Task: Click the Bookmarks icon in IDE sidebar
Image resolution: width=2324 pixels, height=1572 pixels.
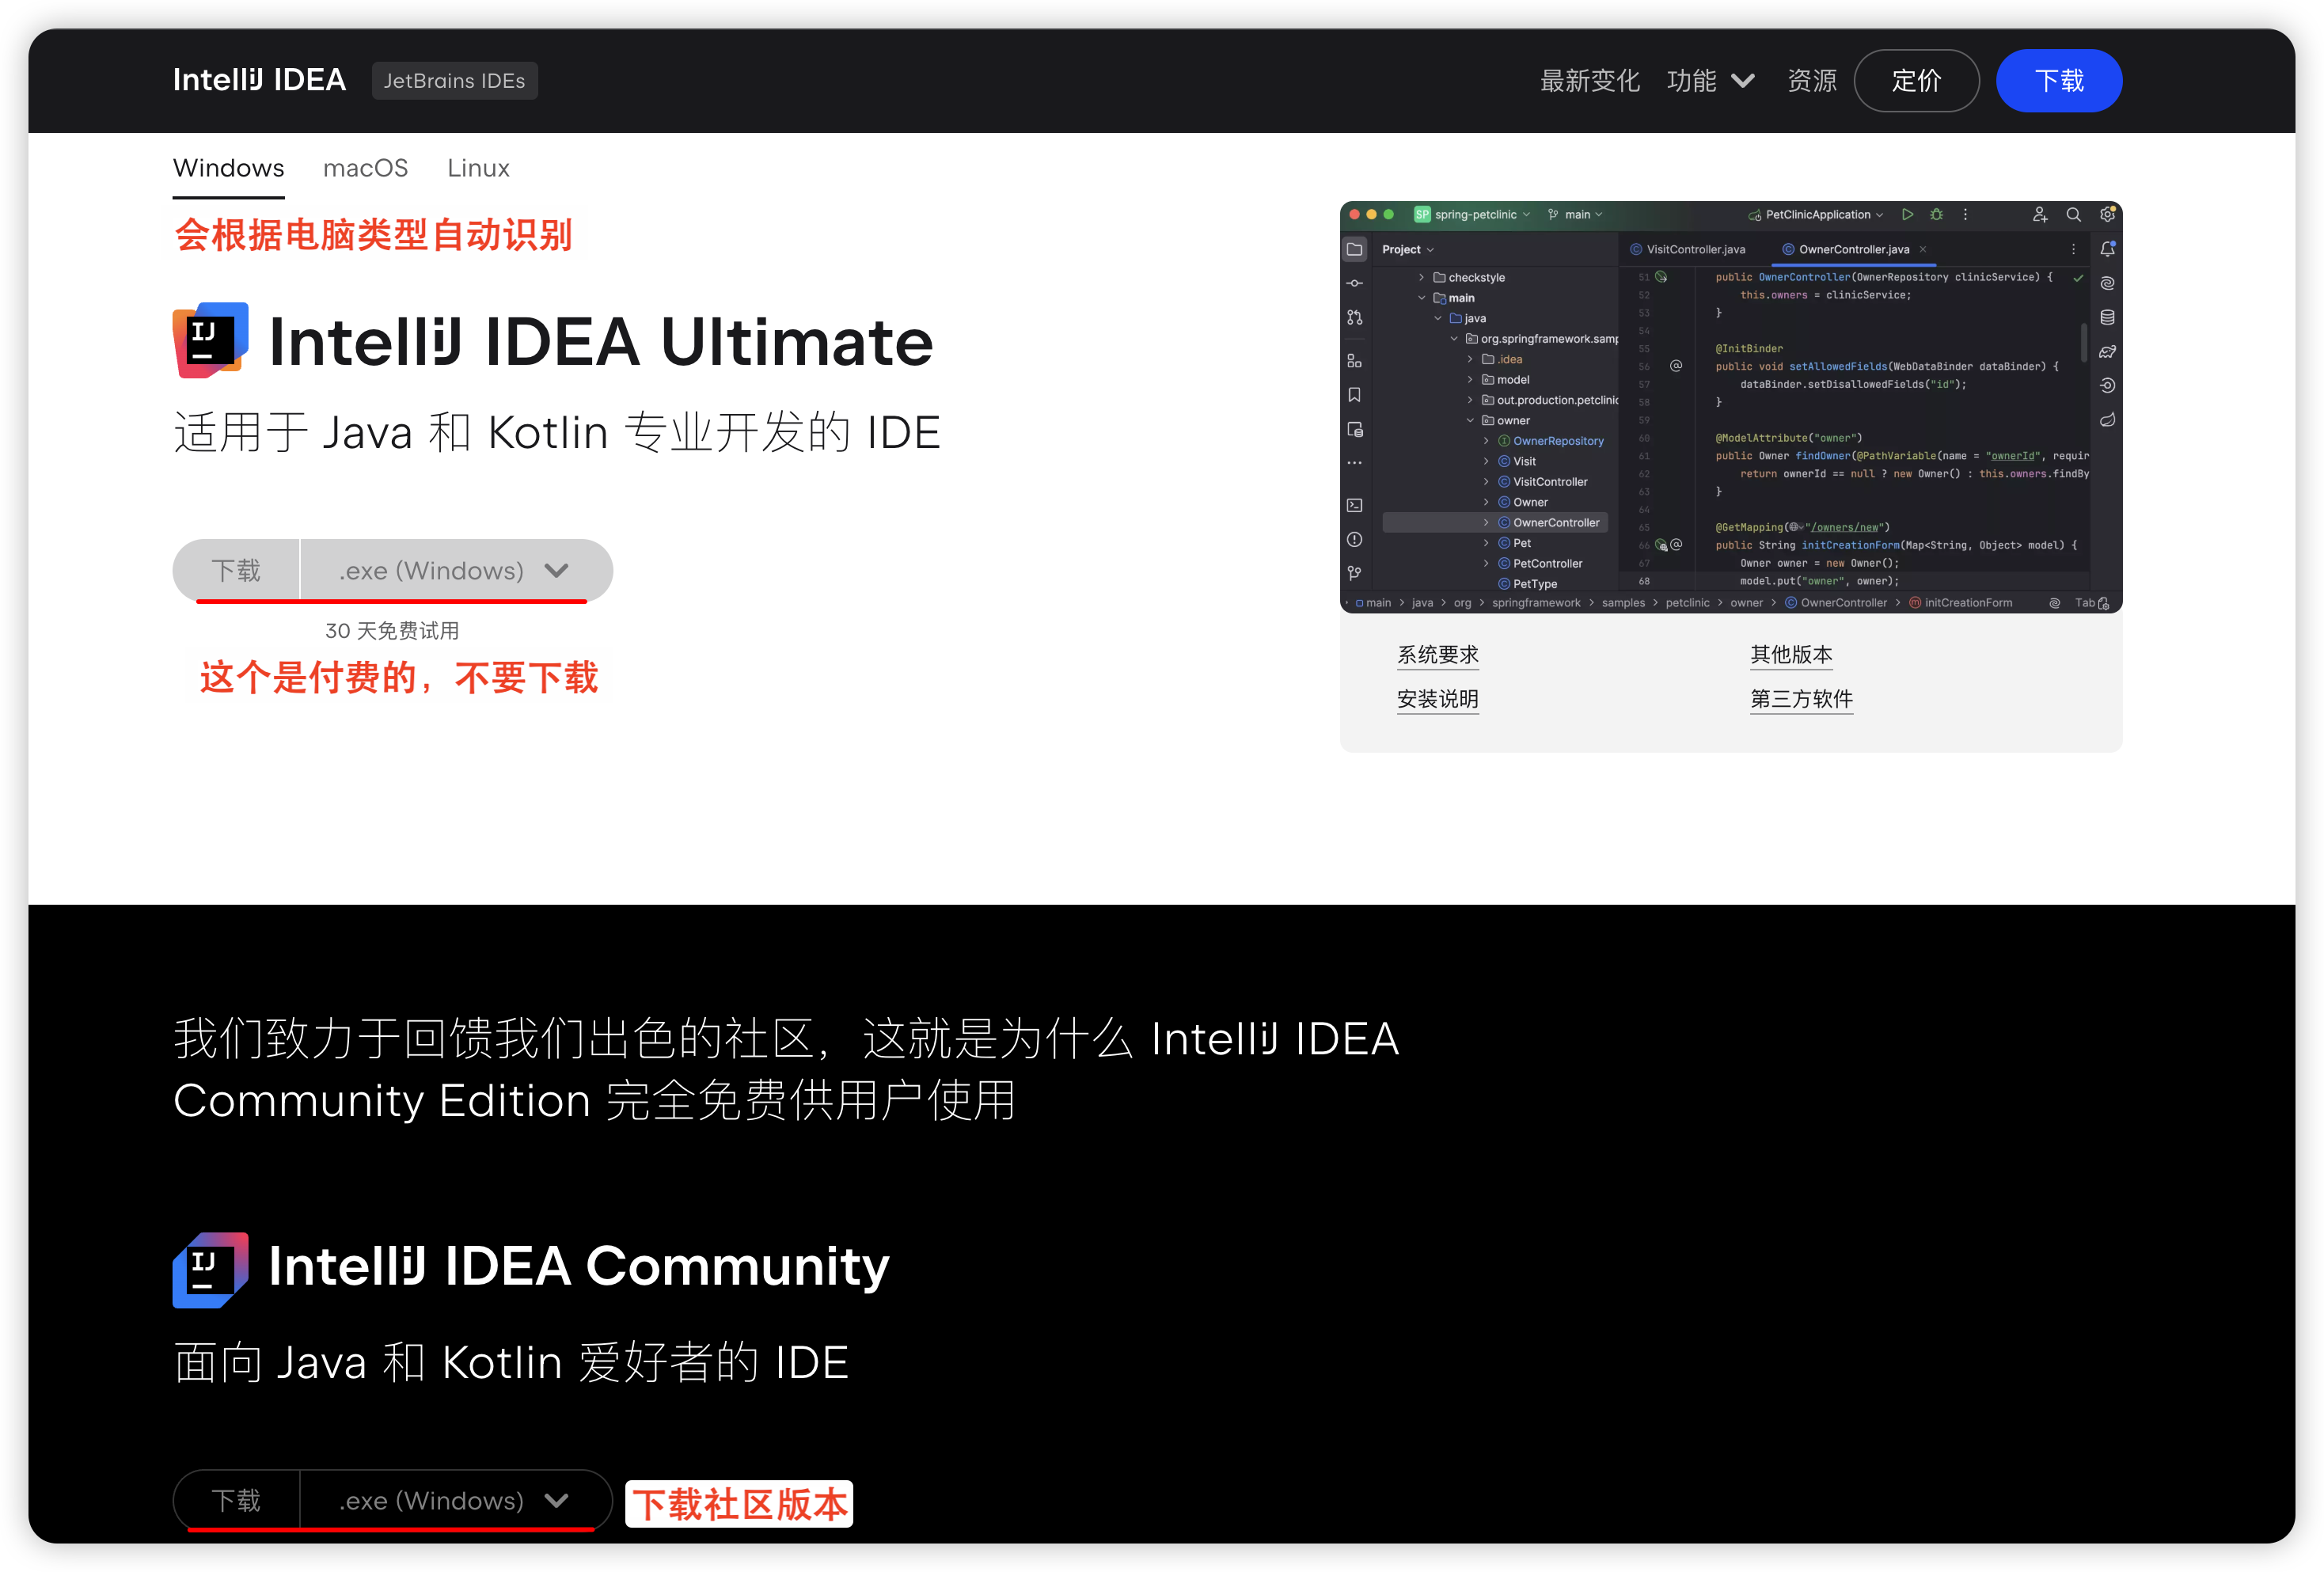Action: coord(1354,395)
